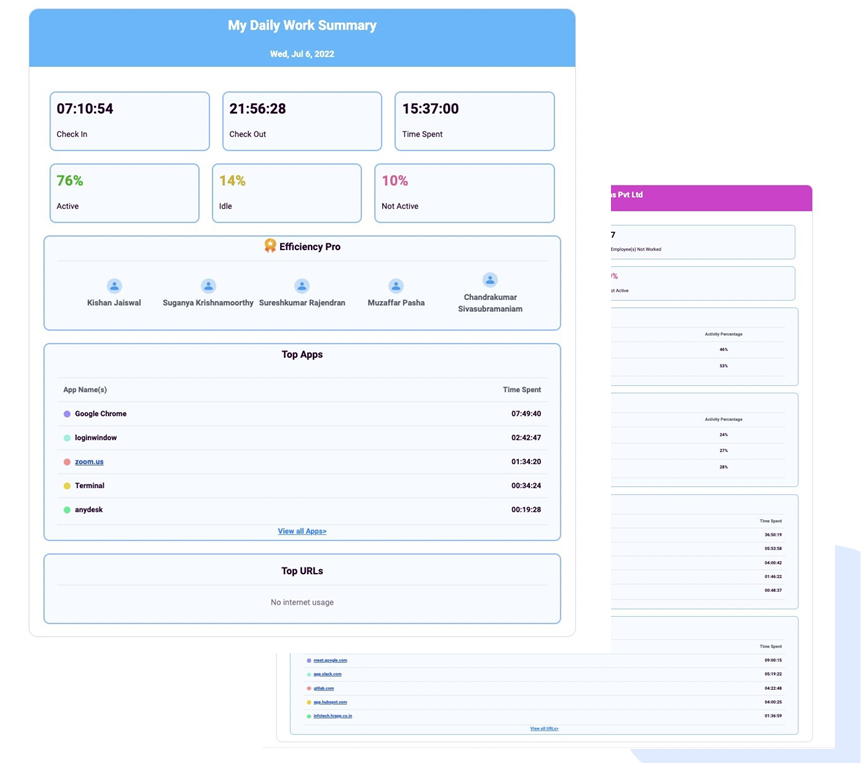Screen dimensions: 862x764
Task: Open the View all URLs link
Action: [x=544, y=729]
